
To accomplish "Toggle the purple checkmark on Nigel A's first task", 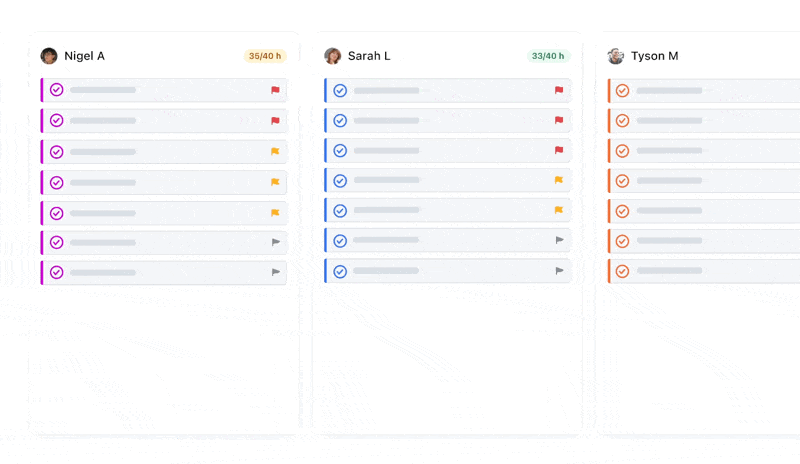I will click(57, 90).
